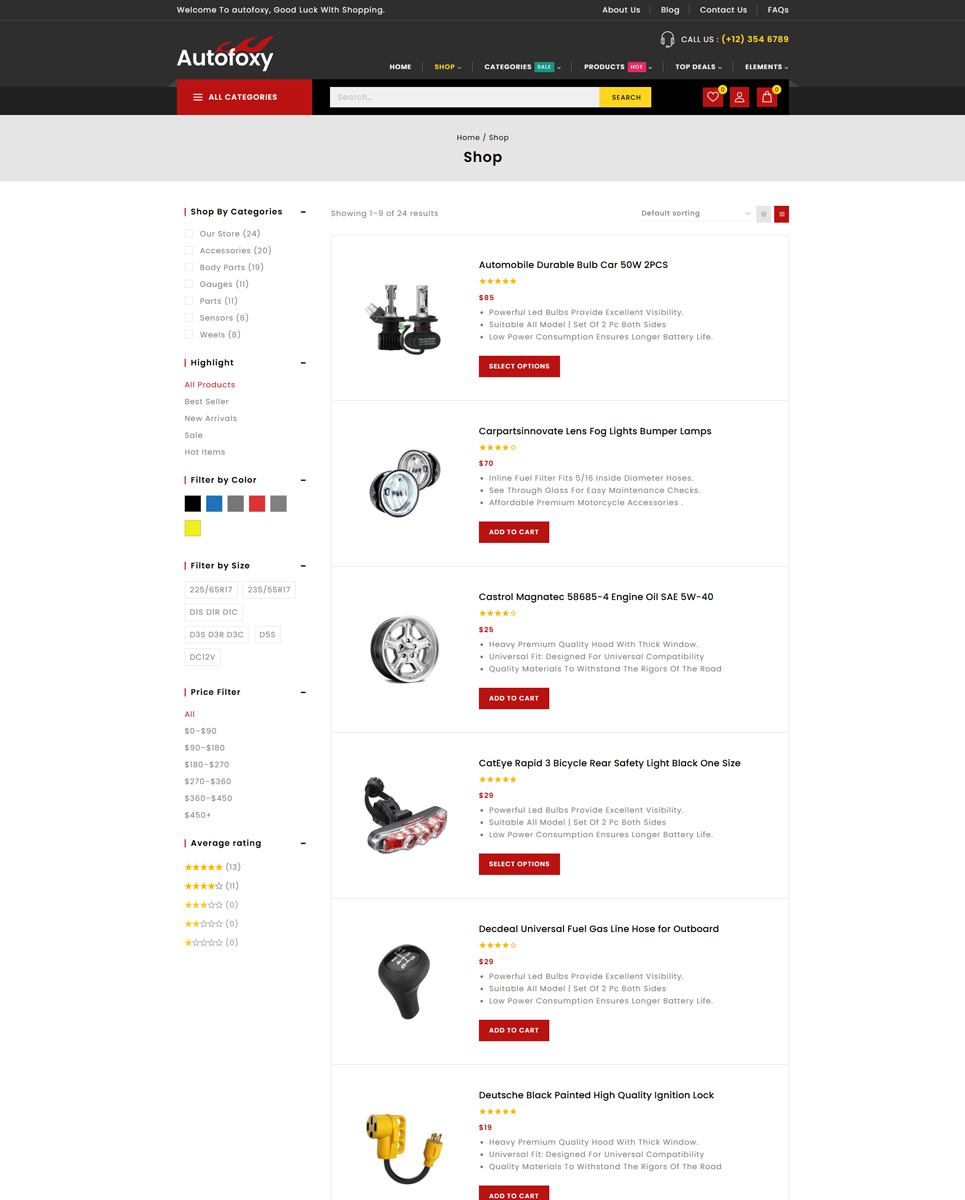Click the Autofoxy logo

pos(225,54)
